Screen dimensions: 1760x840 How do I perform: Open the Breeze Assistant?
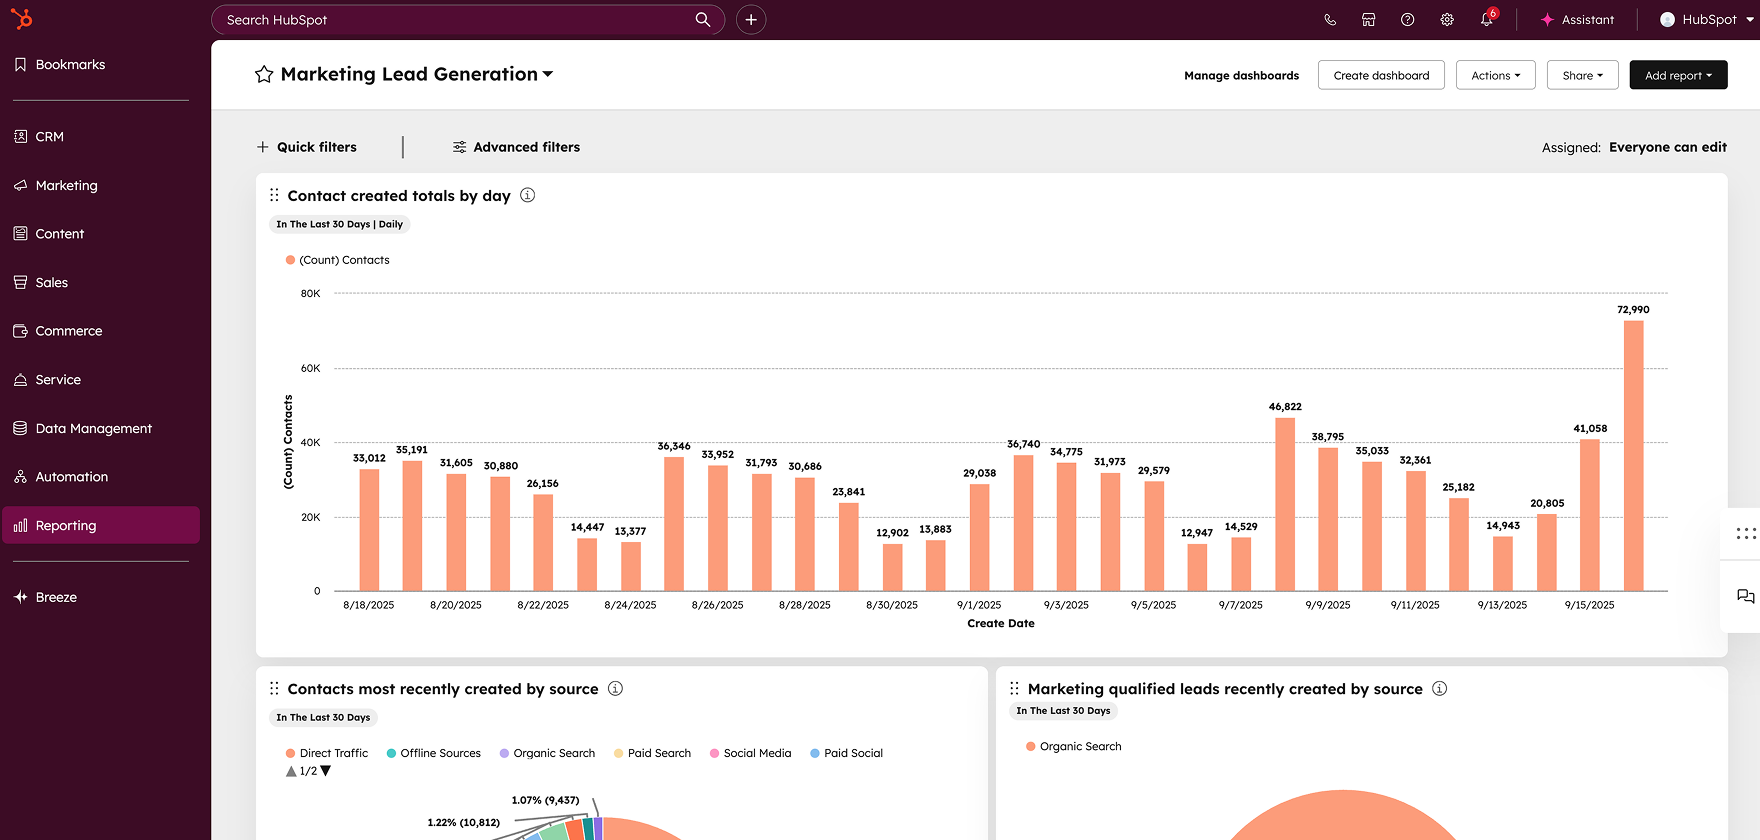point(1577,19)
